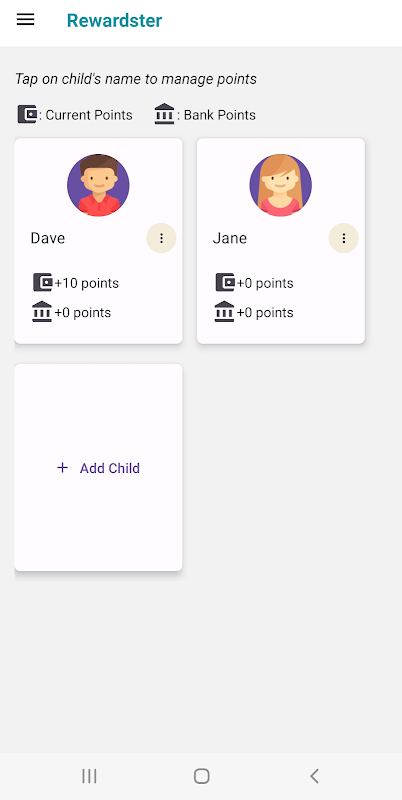Select Dave's +10 points text
Viewport: 402px width, 800px height.
[86, 283]
